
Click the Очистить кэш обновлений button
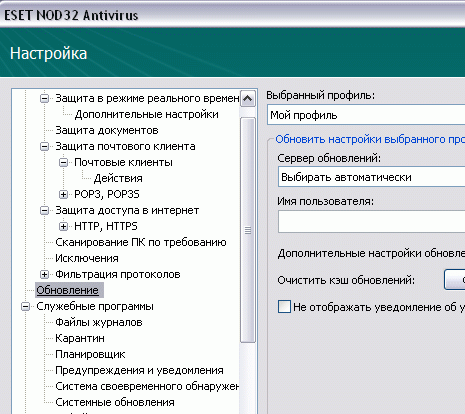[455, 279]
